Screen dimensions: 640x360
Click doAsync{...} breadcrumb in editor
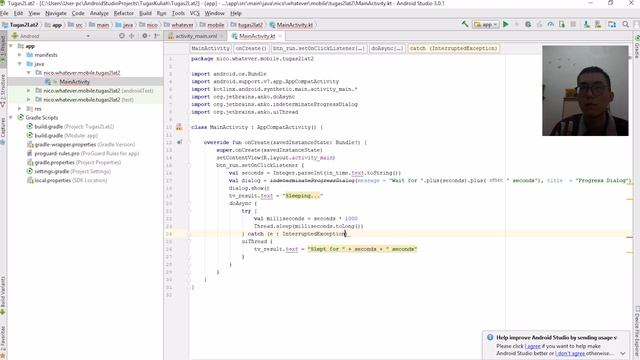(387, 48)
